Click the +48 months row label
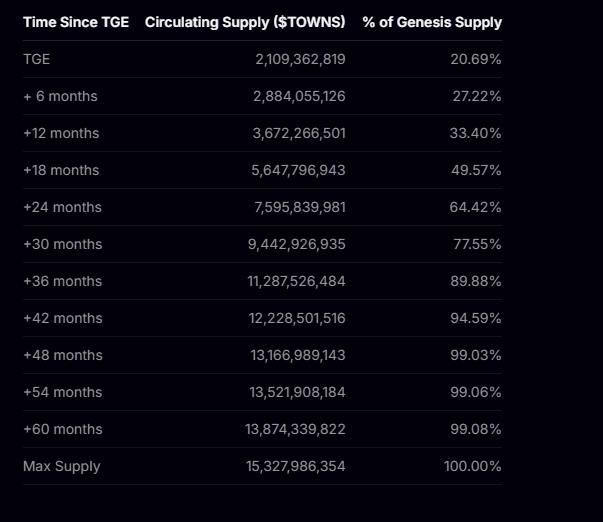This screenshot has width=603, height=522. (63, 355)
